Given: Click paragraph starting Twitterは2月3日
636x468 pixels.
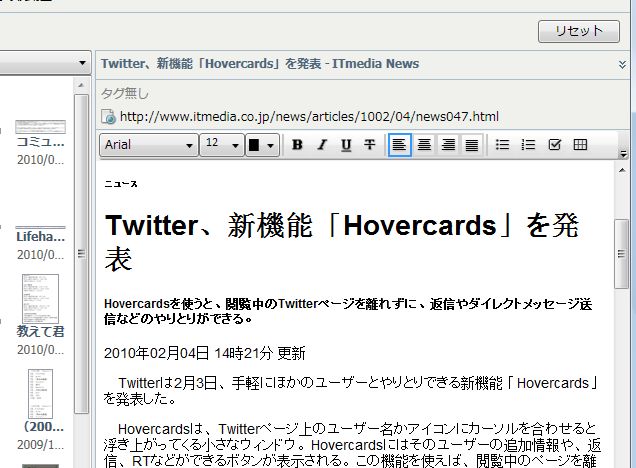Looking at the screenshot, I should point(351,391).
